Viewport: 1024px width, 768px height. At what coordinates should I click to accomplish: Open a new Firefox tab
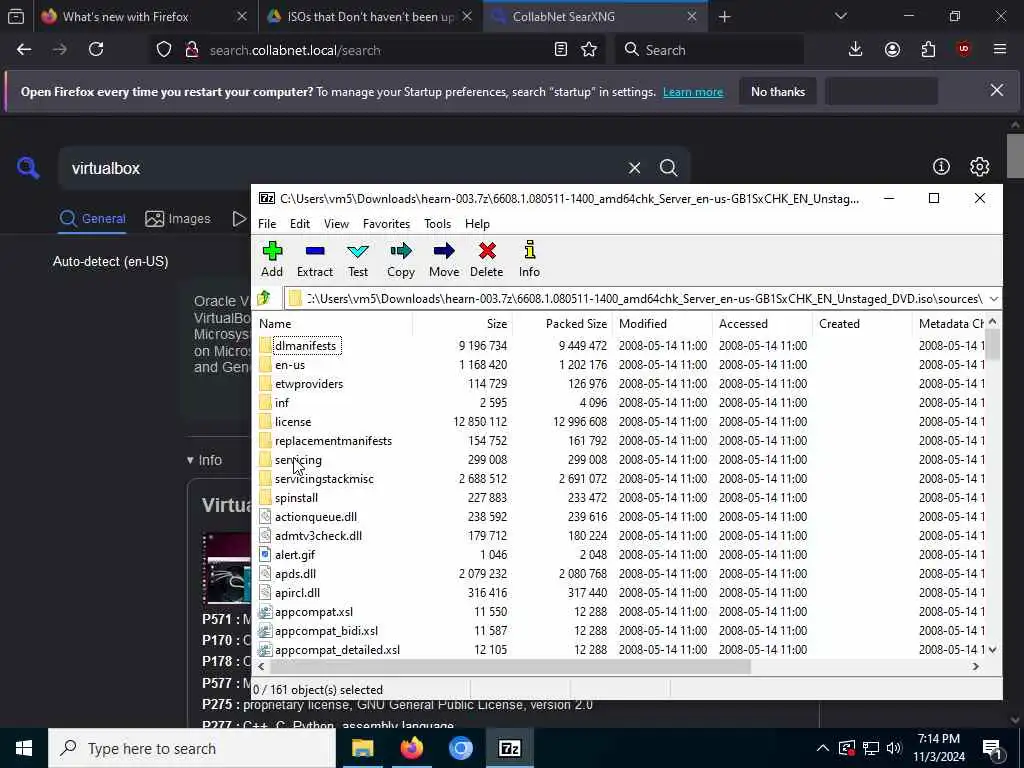pyautogui.click(x=724, y=17)
